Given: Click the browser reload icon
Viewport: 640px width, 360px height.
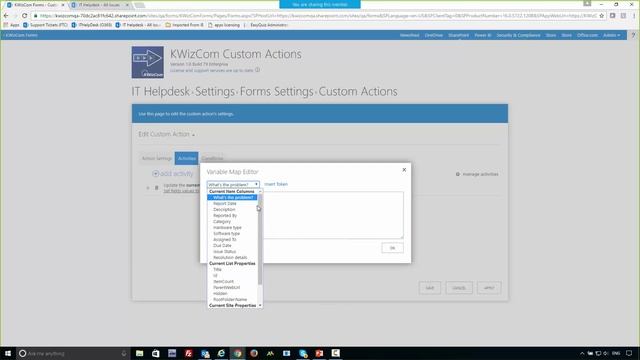Looking at the screenshot, I should (x=24, y=16).
